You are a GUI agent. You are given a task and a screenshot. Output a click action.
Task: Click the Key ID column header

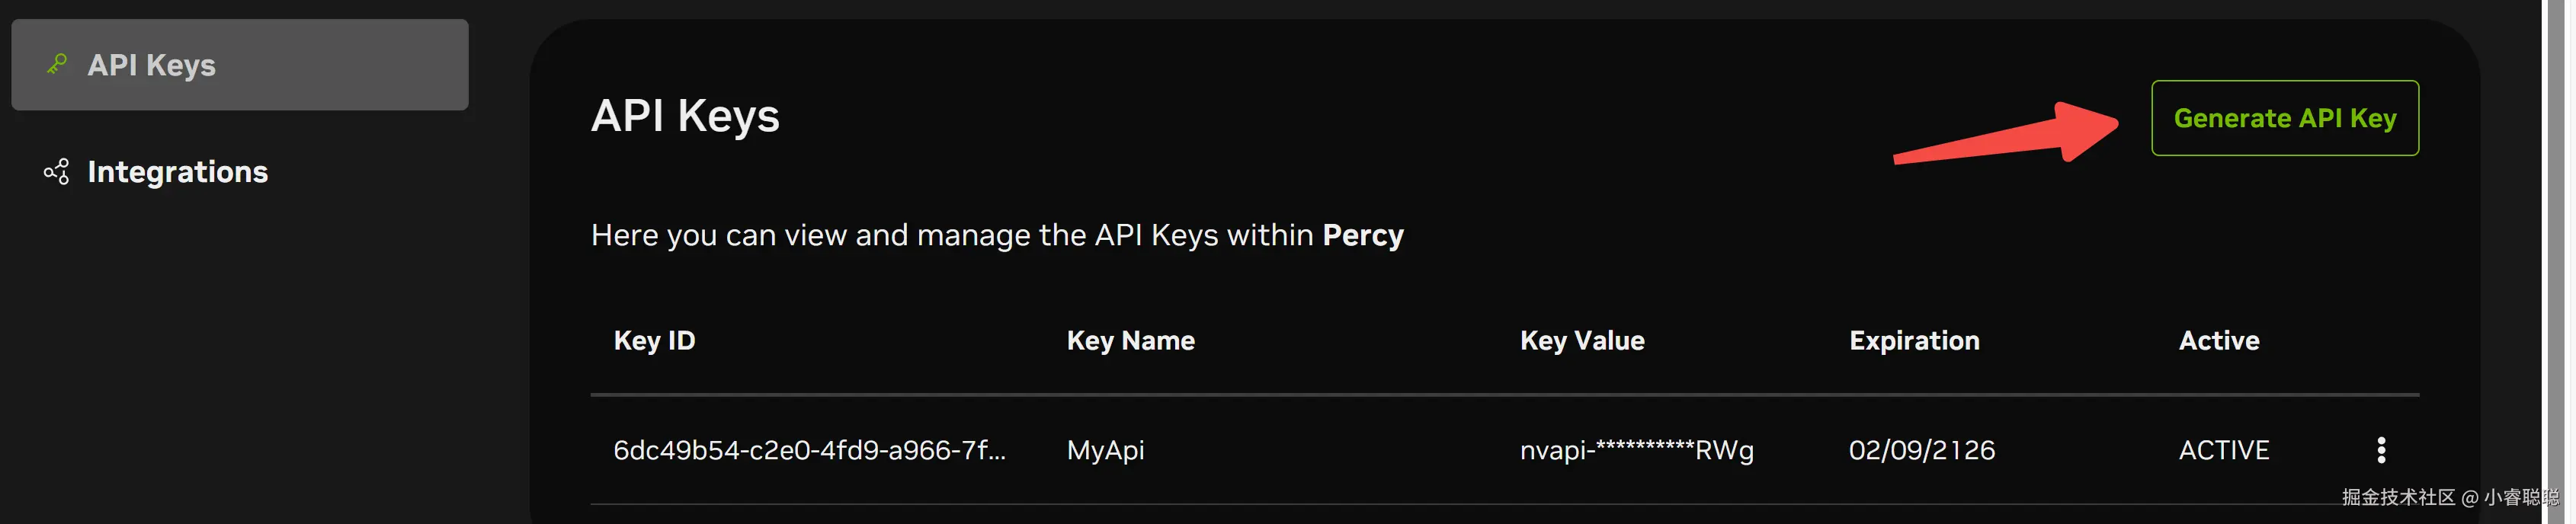pyautogui.click(x=654, y=341)
